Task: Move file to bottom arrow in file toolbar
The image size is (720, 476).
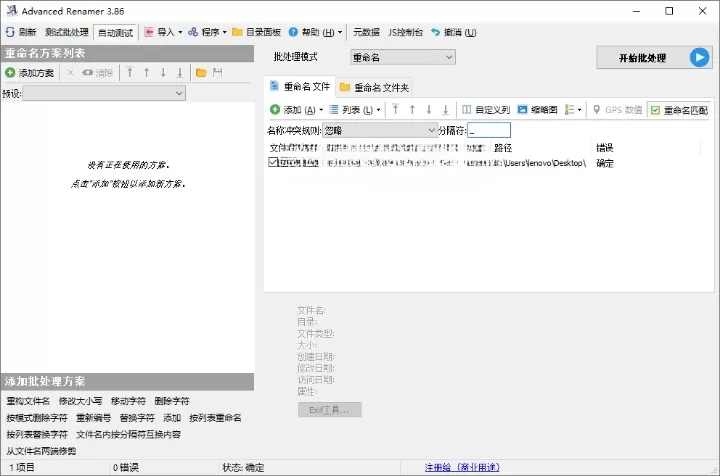Action: 445,109
